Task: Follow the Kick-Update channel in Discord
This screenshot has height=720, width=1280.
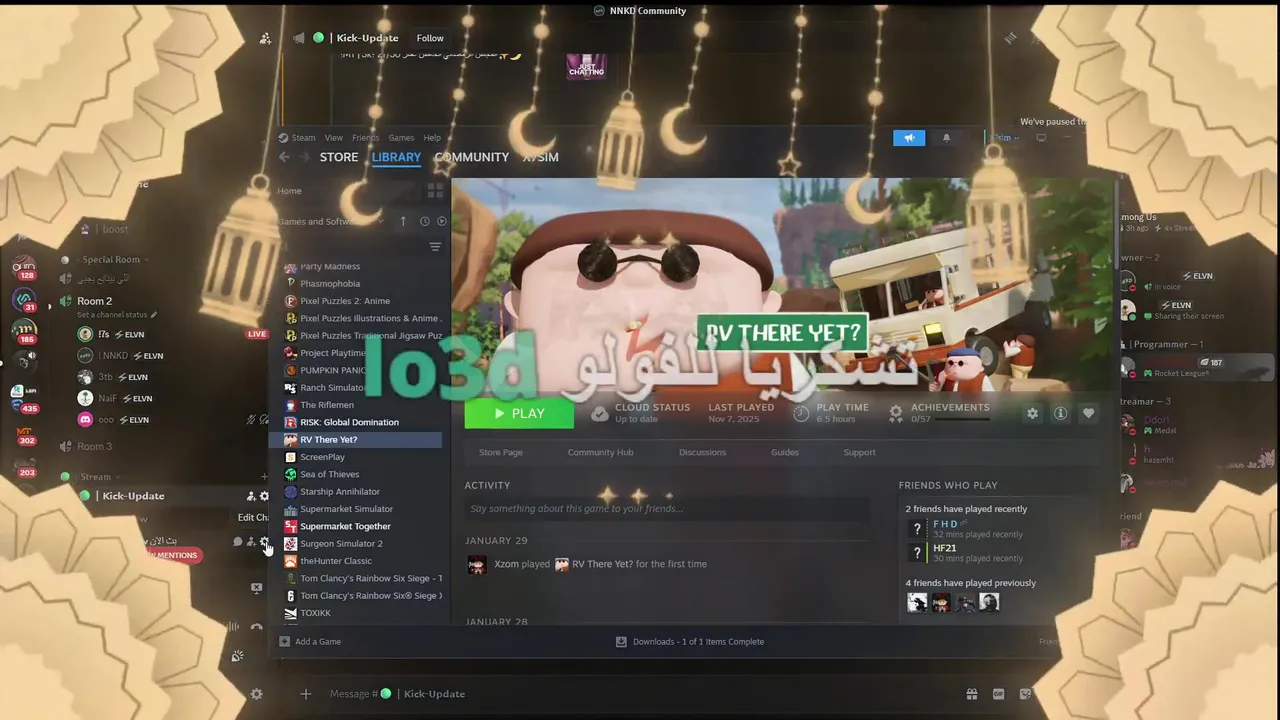Action: point(430,38)
